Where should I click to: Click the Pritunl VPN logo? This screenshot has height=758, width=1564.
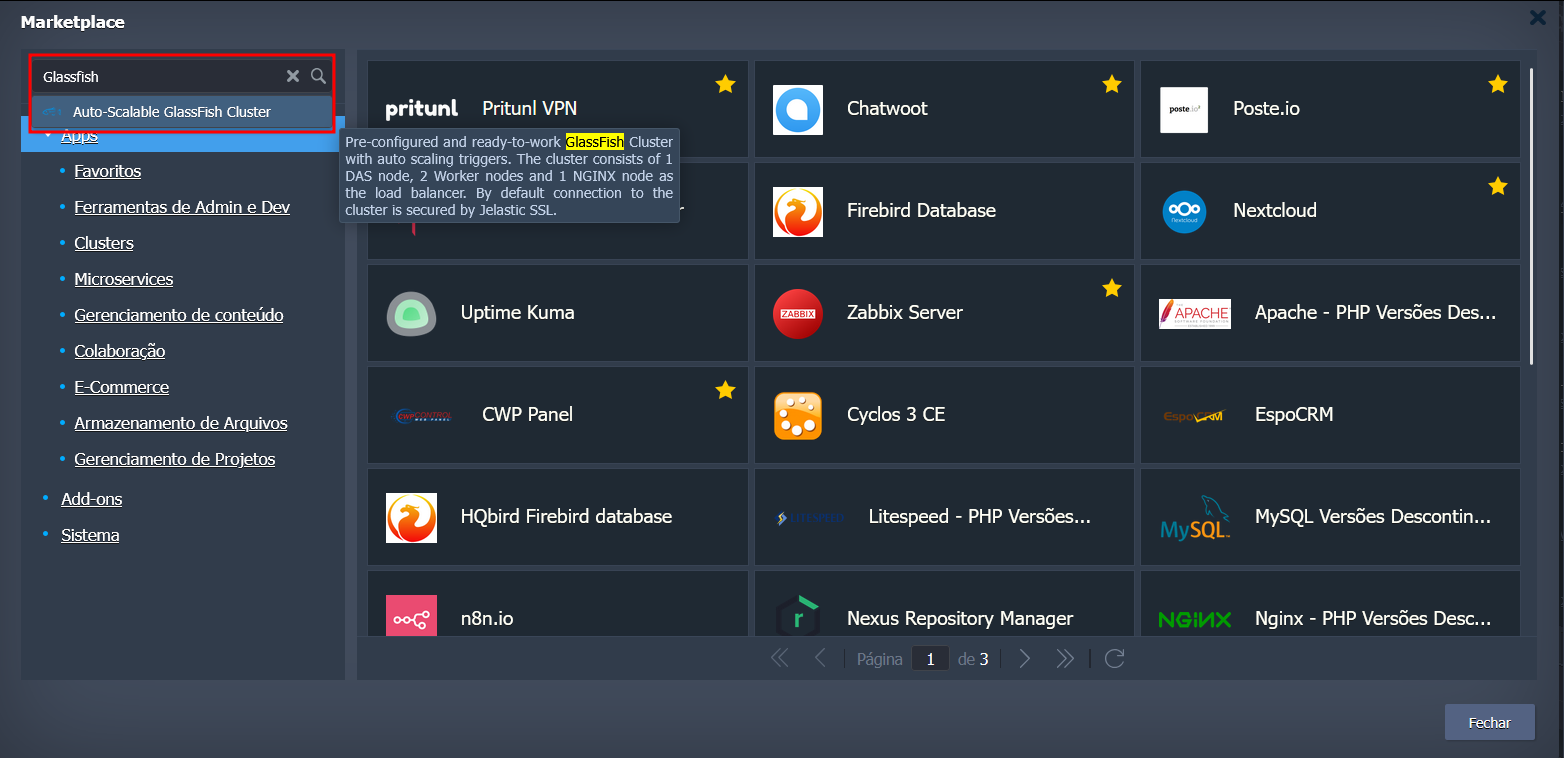[421, 109]
